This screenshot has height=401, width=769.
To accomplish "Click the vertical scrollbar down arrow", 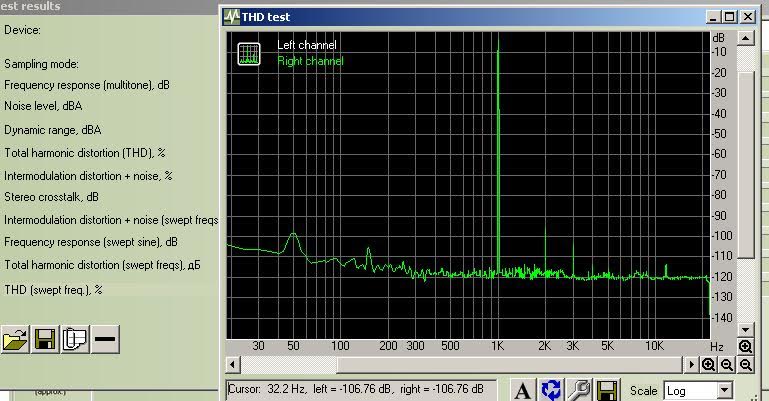I will tap(745, 329).
